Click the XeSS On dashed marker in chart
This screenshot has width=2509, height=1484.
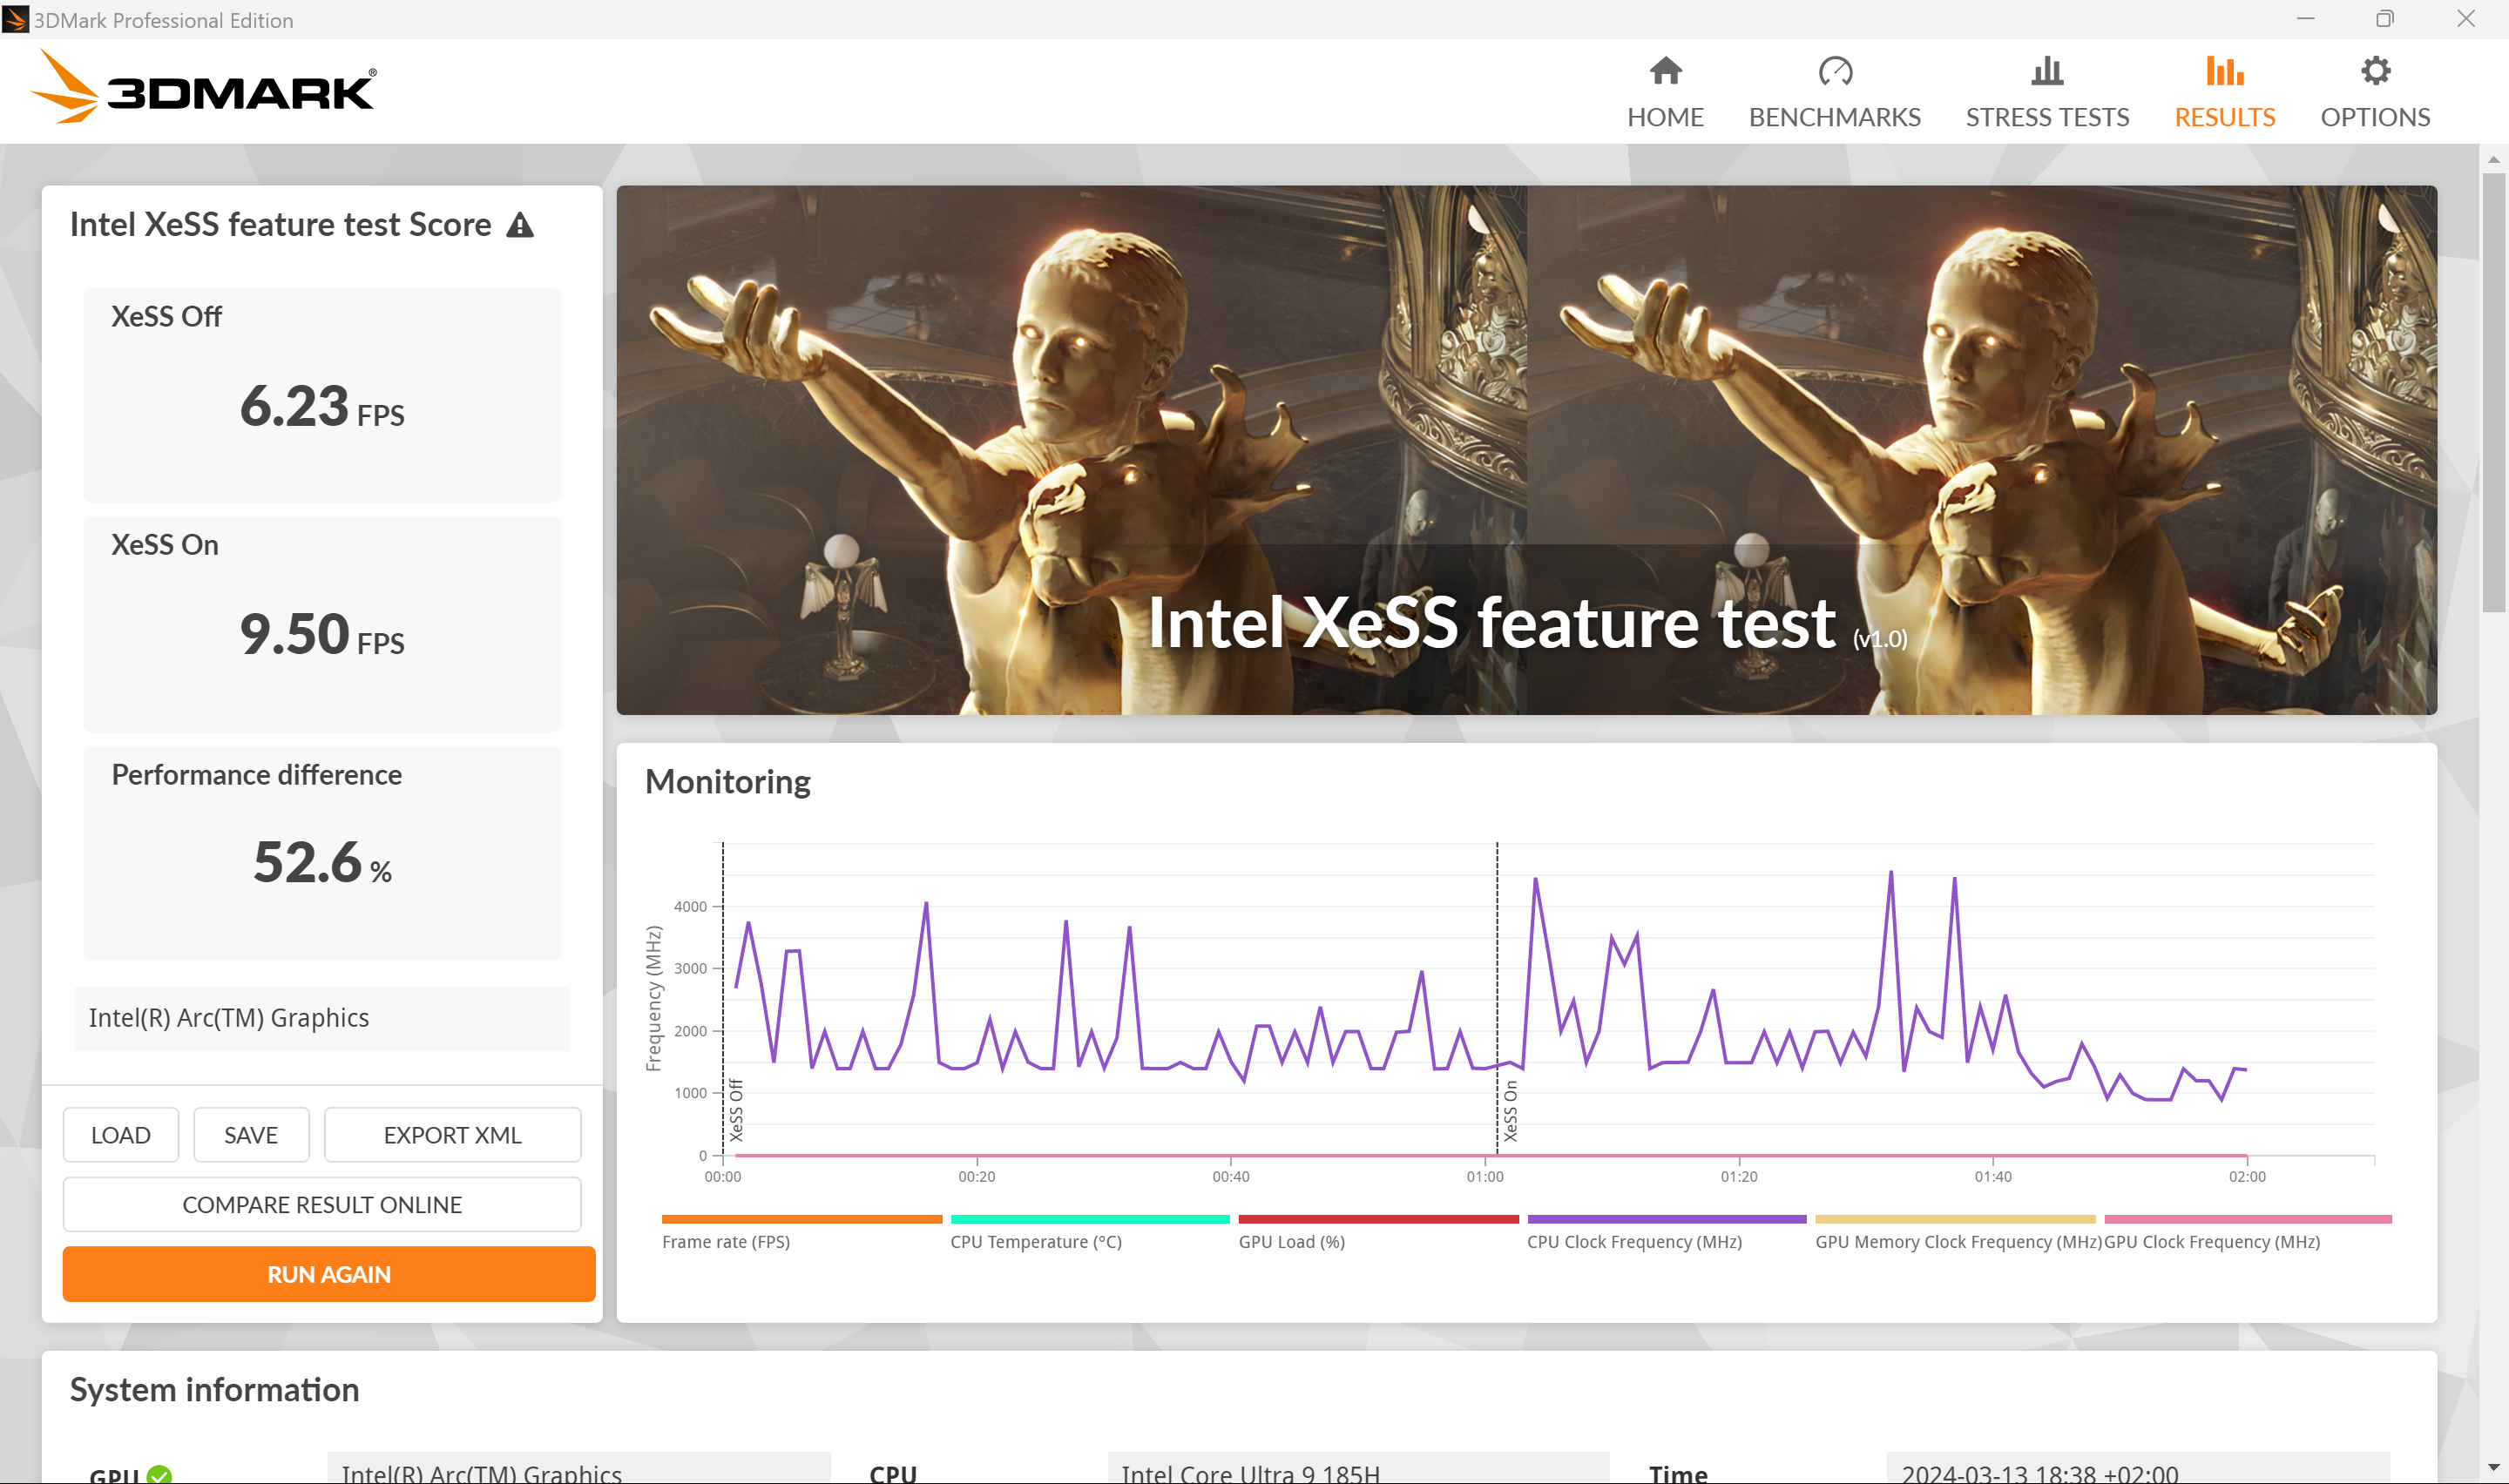click(1497, 1000)
